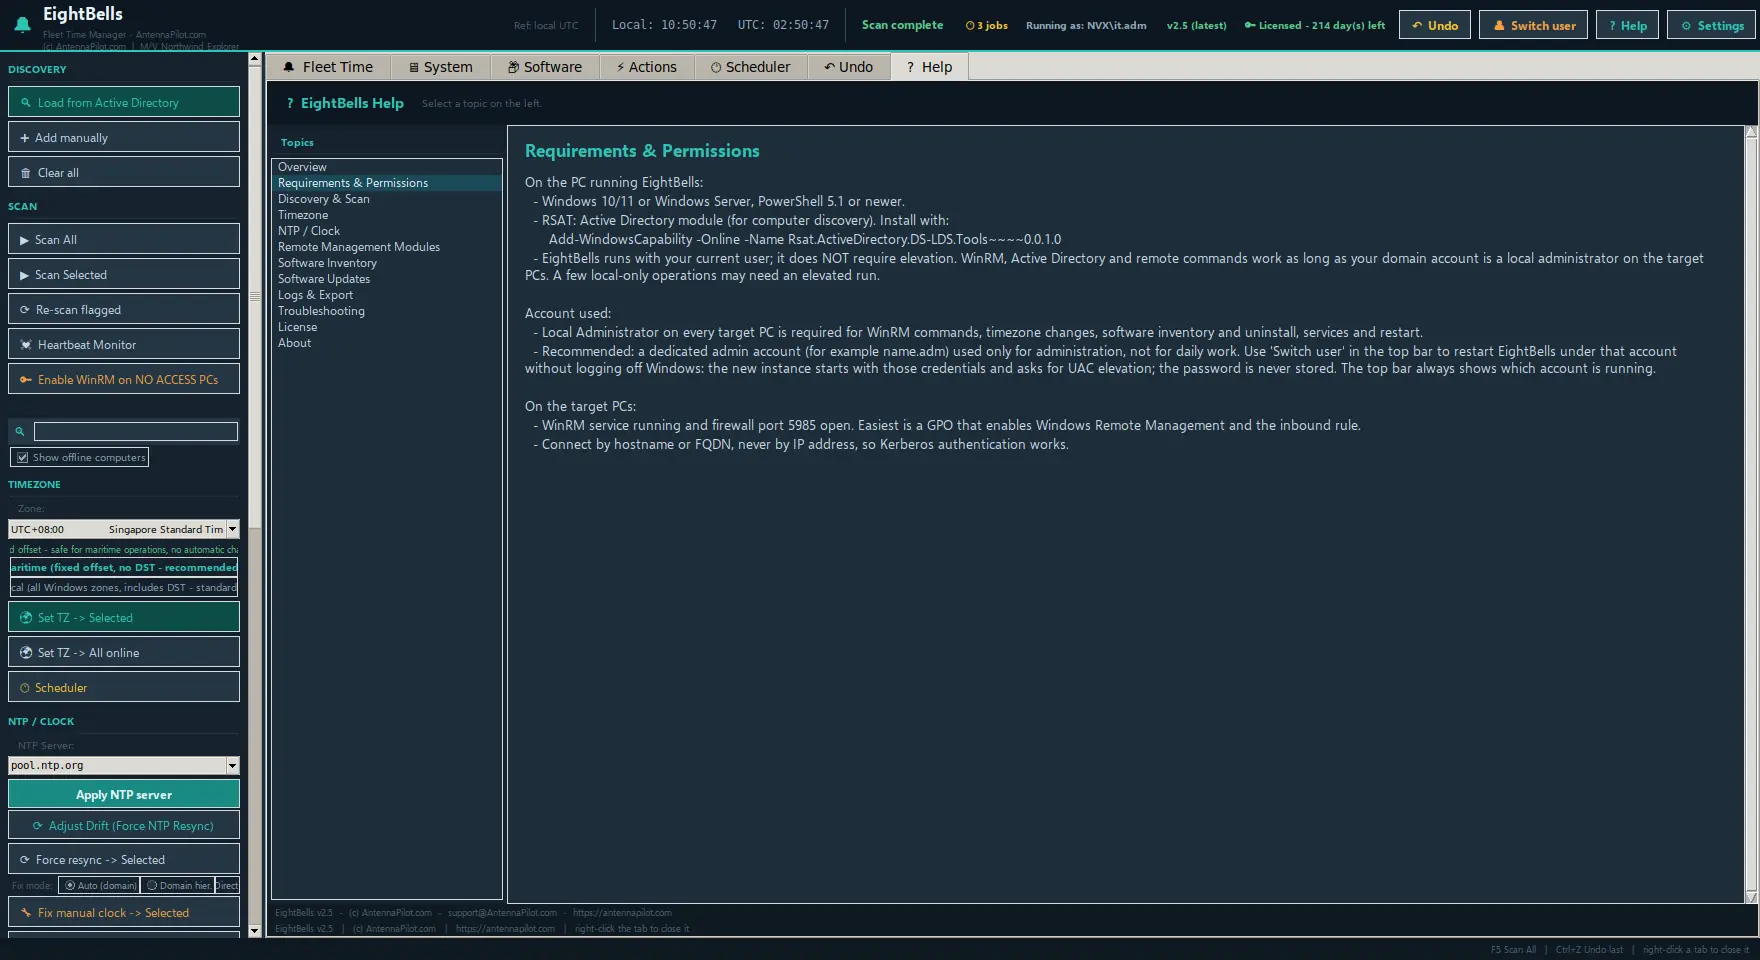The image size is (1760, 960).
Task: Click Re-scan flagged button
Action: click(x=124, y=309)
